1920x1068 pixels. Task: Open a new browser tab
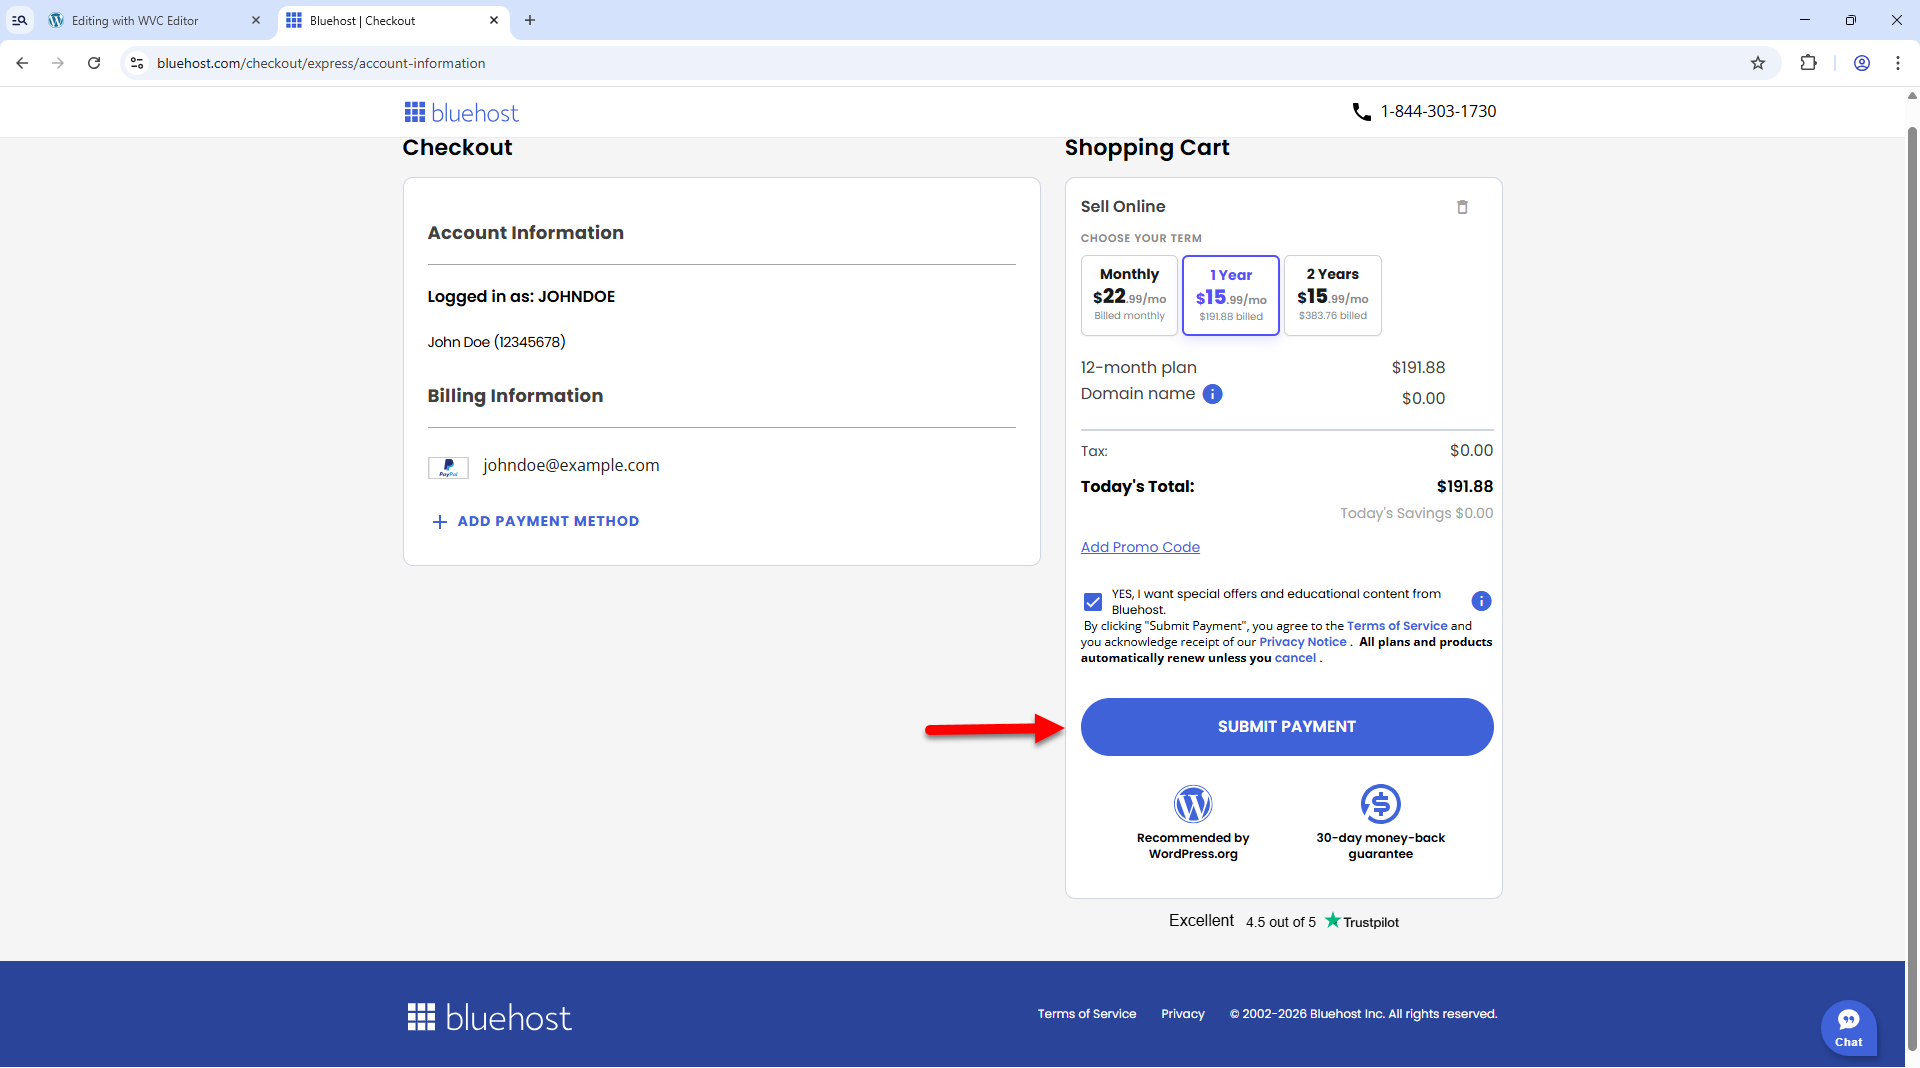point(530,20)
